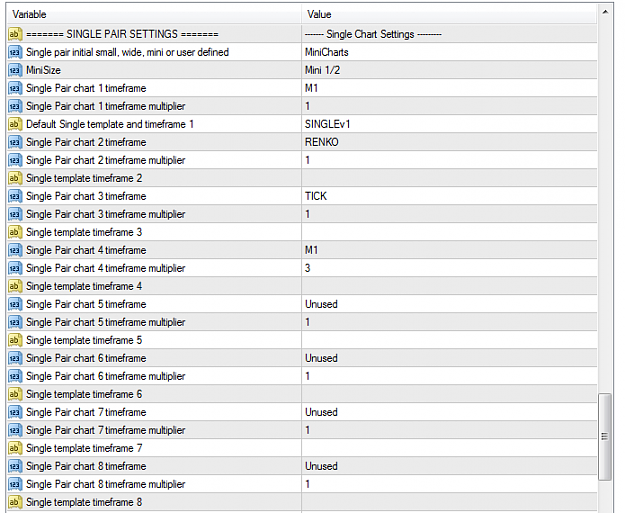625x513 pixels.
Task: Click icon beside Single Pair chart 6 timeframe
Action: click(x=15, y=358)
